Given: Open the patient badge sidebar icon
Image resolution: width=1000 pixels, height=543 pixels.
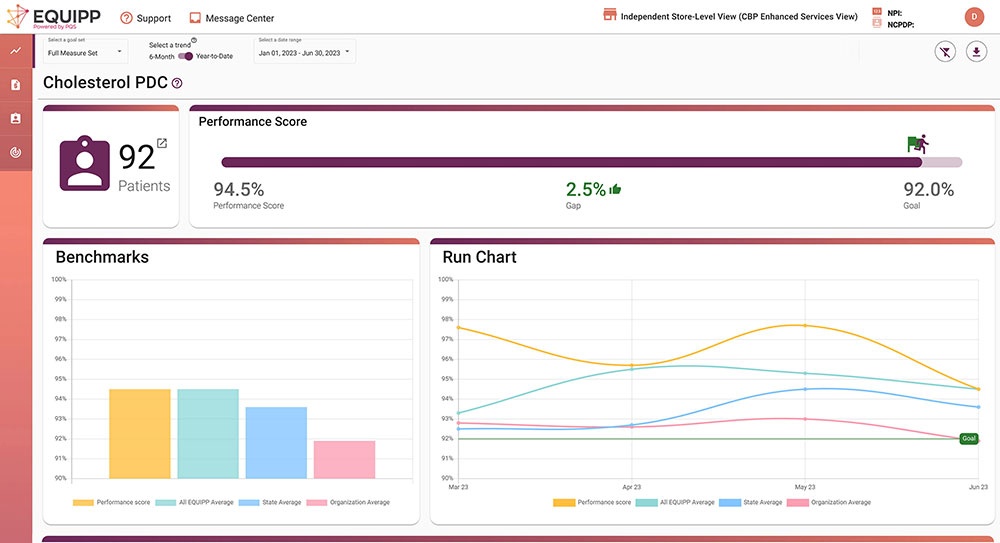Looking at the screenshot, I should (x=16, y=119).
